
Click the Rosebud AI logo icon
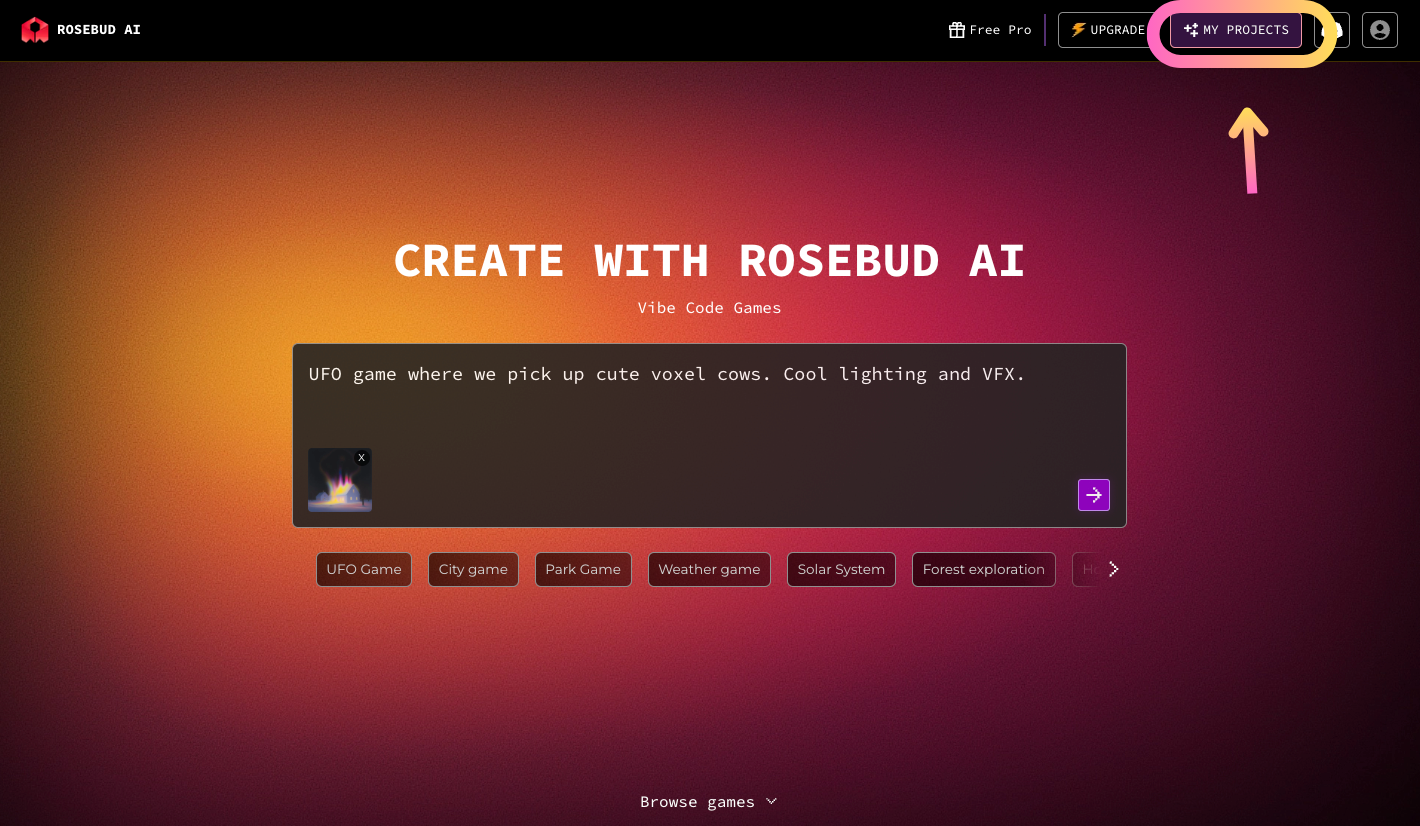tap(35, 30)
